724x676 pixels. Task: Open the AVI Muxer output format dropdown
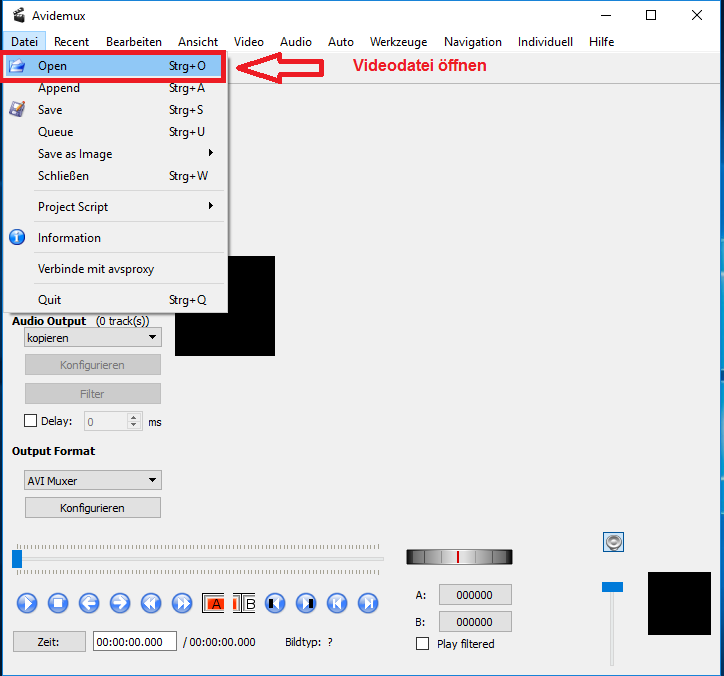pyautogui.click(x=93, y=481)
